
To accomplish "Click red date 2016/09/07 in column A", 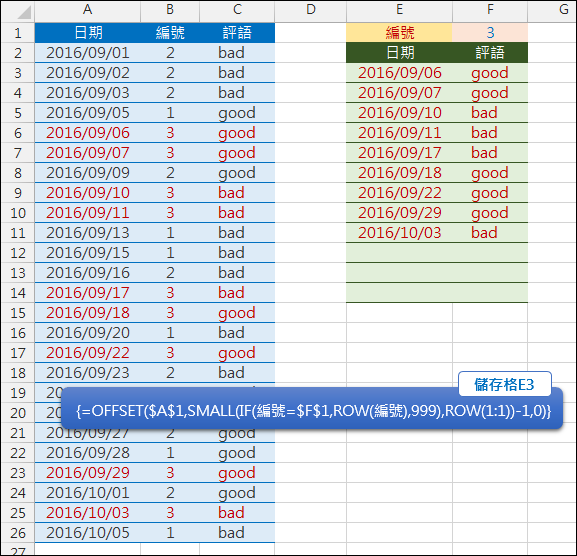I will [88, 153].
